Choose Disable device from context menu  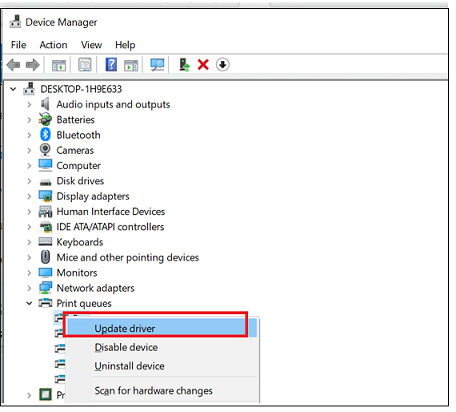161,347
